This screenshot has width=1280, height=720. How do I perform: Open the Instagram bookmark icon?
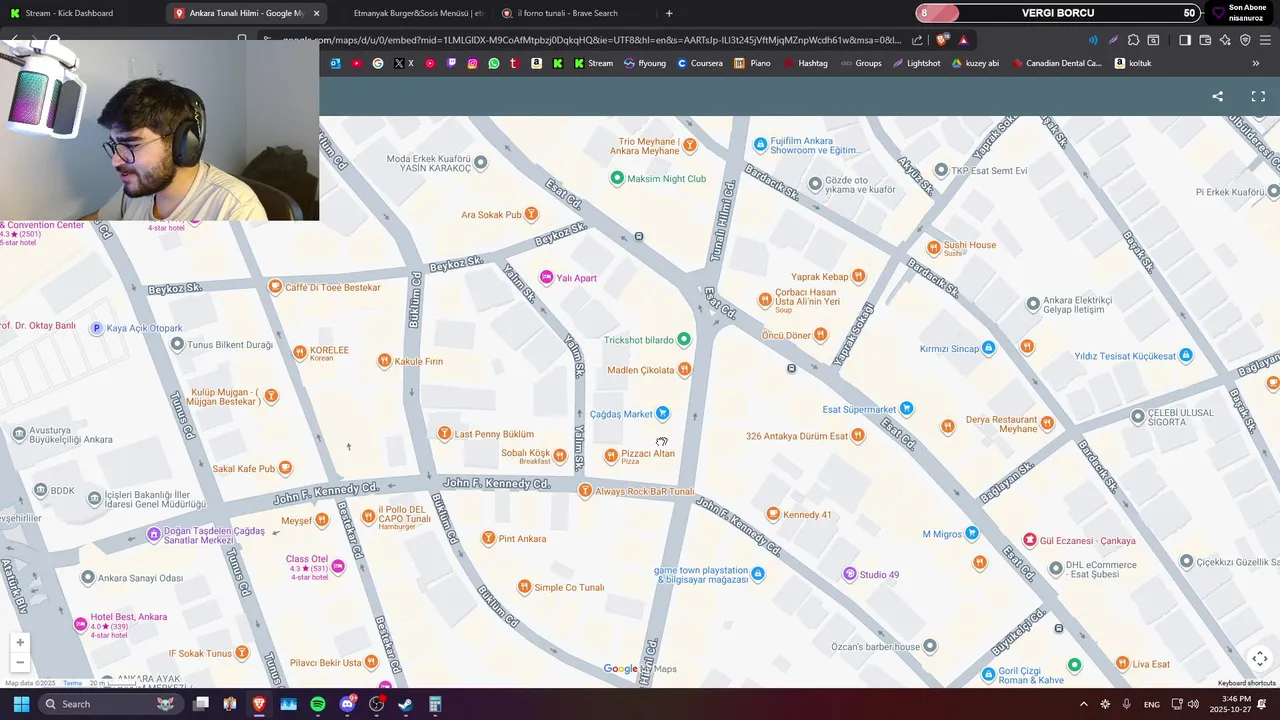coord(473,63)
